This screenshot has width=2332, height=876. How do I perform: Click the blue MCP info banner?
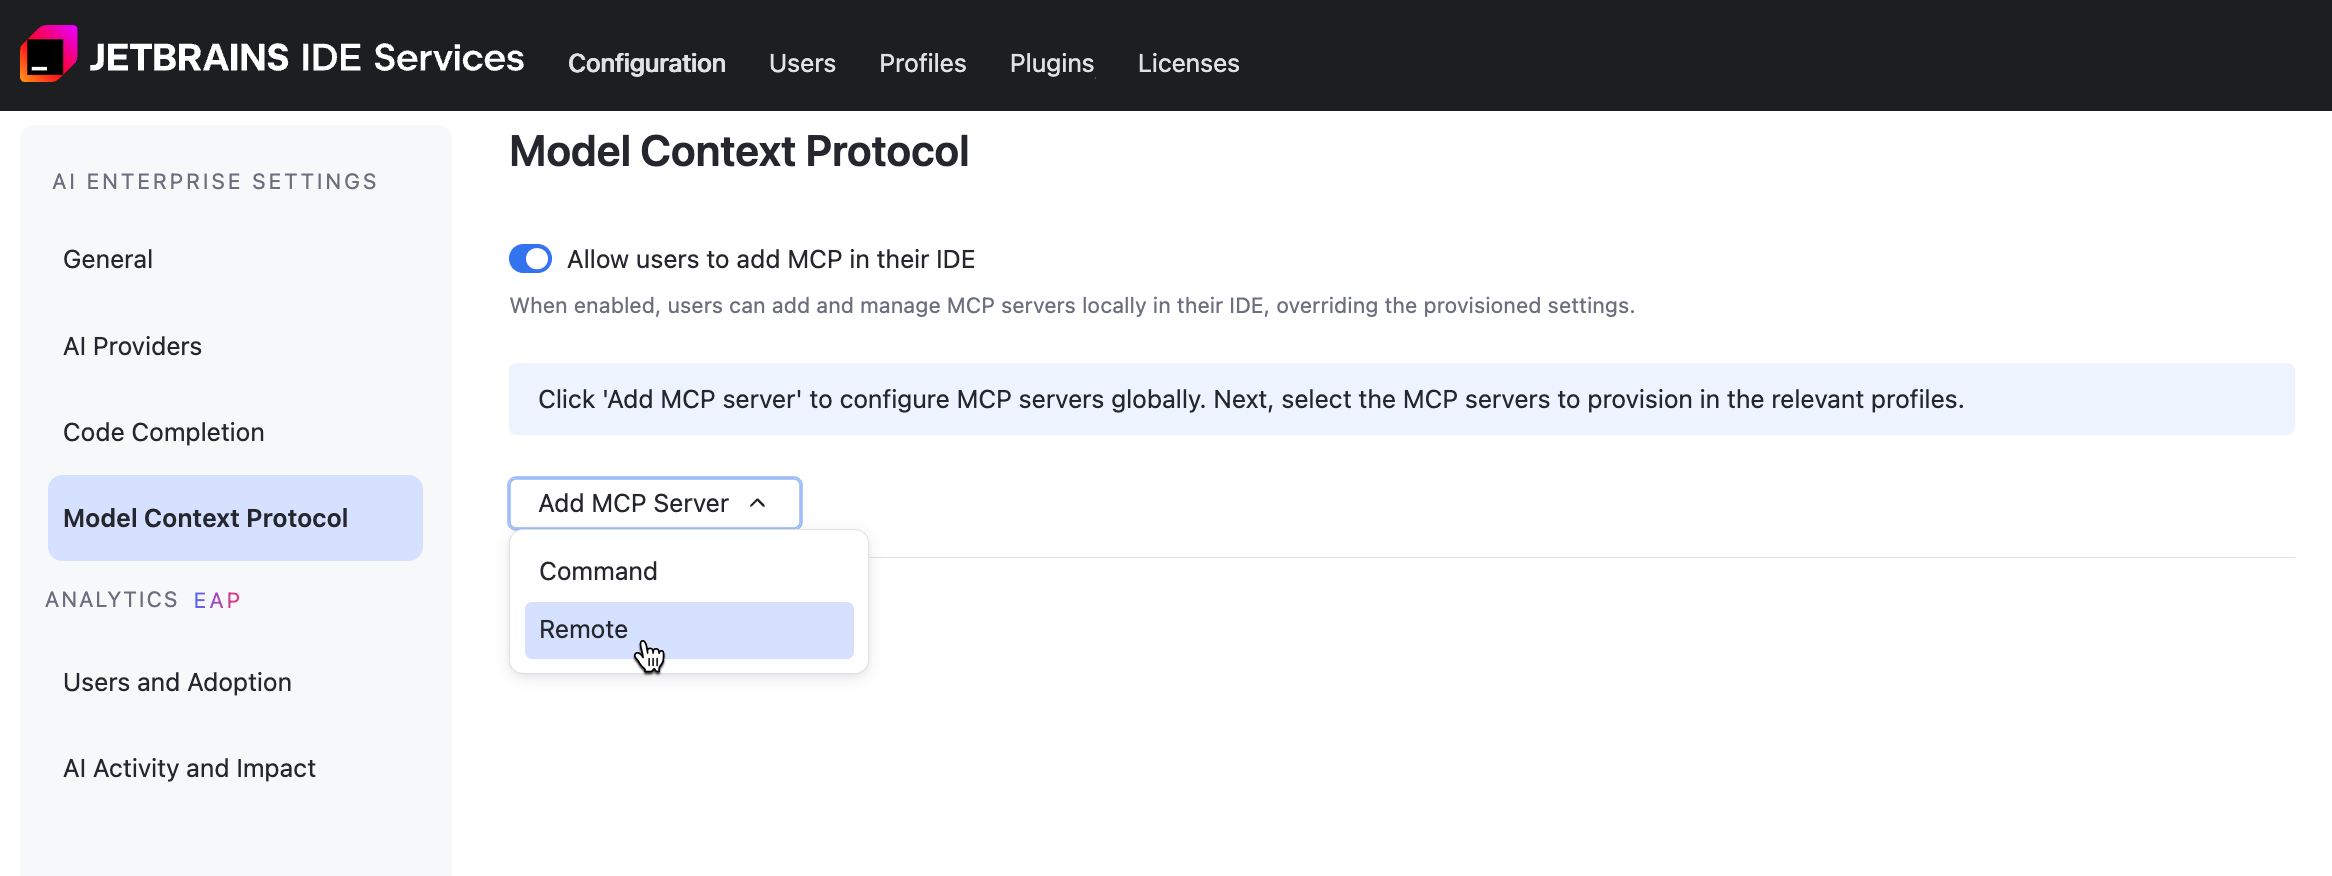1400,399
